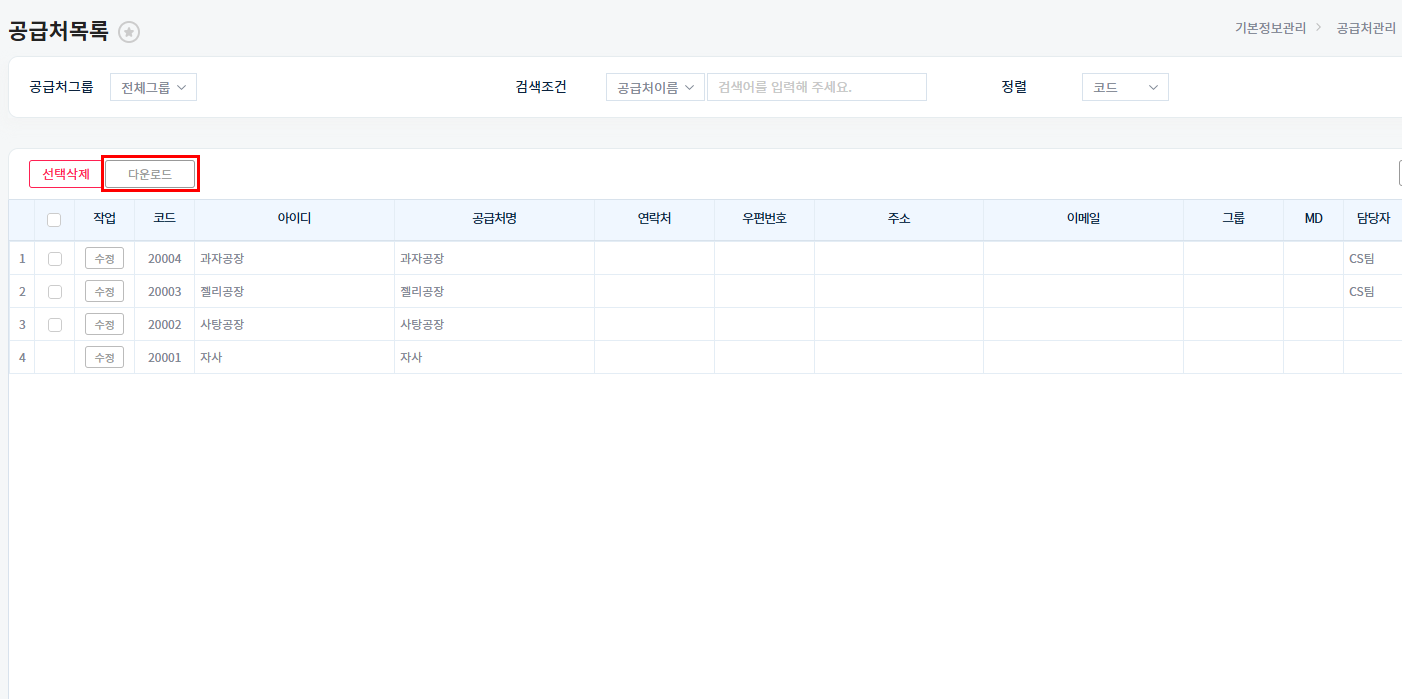Select the header select-all checkbox
The height and width of the screenshot is (699, 1402).
coord(54,220)
